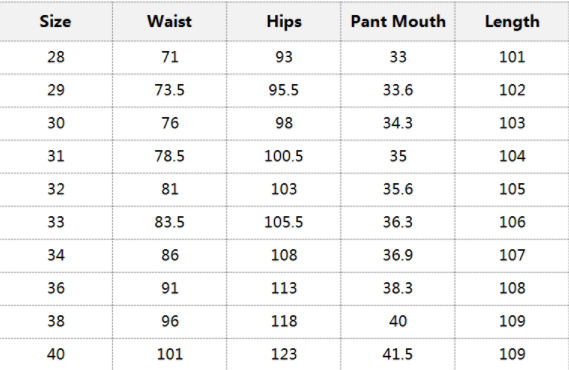Screen dimensions: 569x370
Task: Select hips value 118
Action: click(x=284, y=321)
